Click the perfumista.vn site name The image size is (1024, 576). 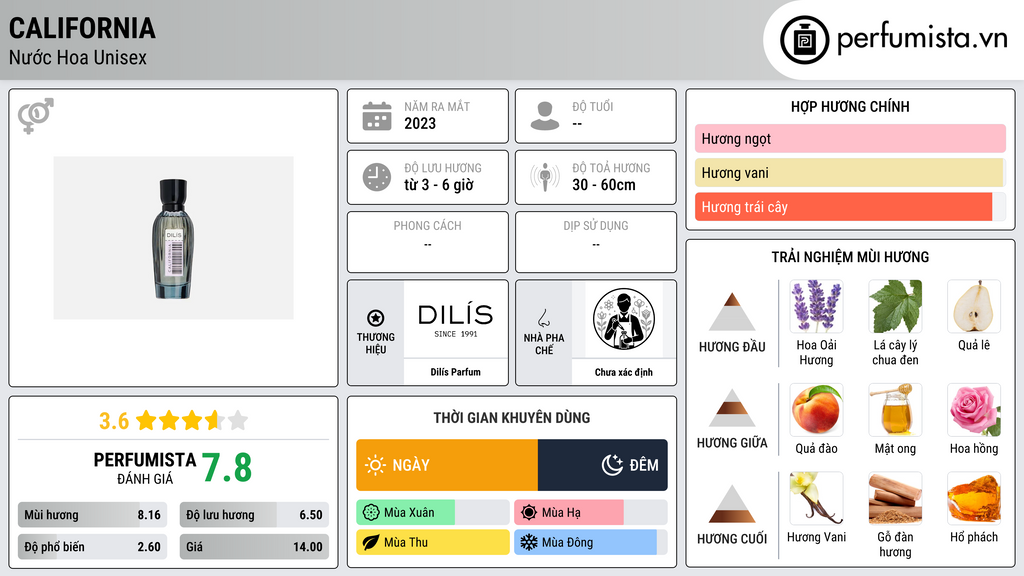921,39
